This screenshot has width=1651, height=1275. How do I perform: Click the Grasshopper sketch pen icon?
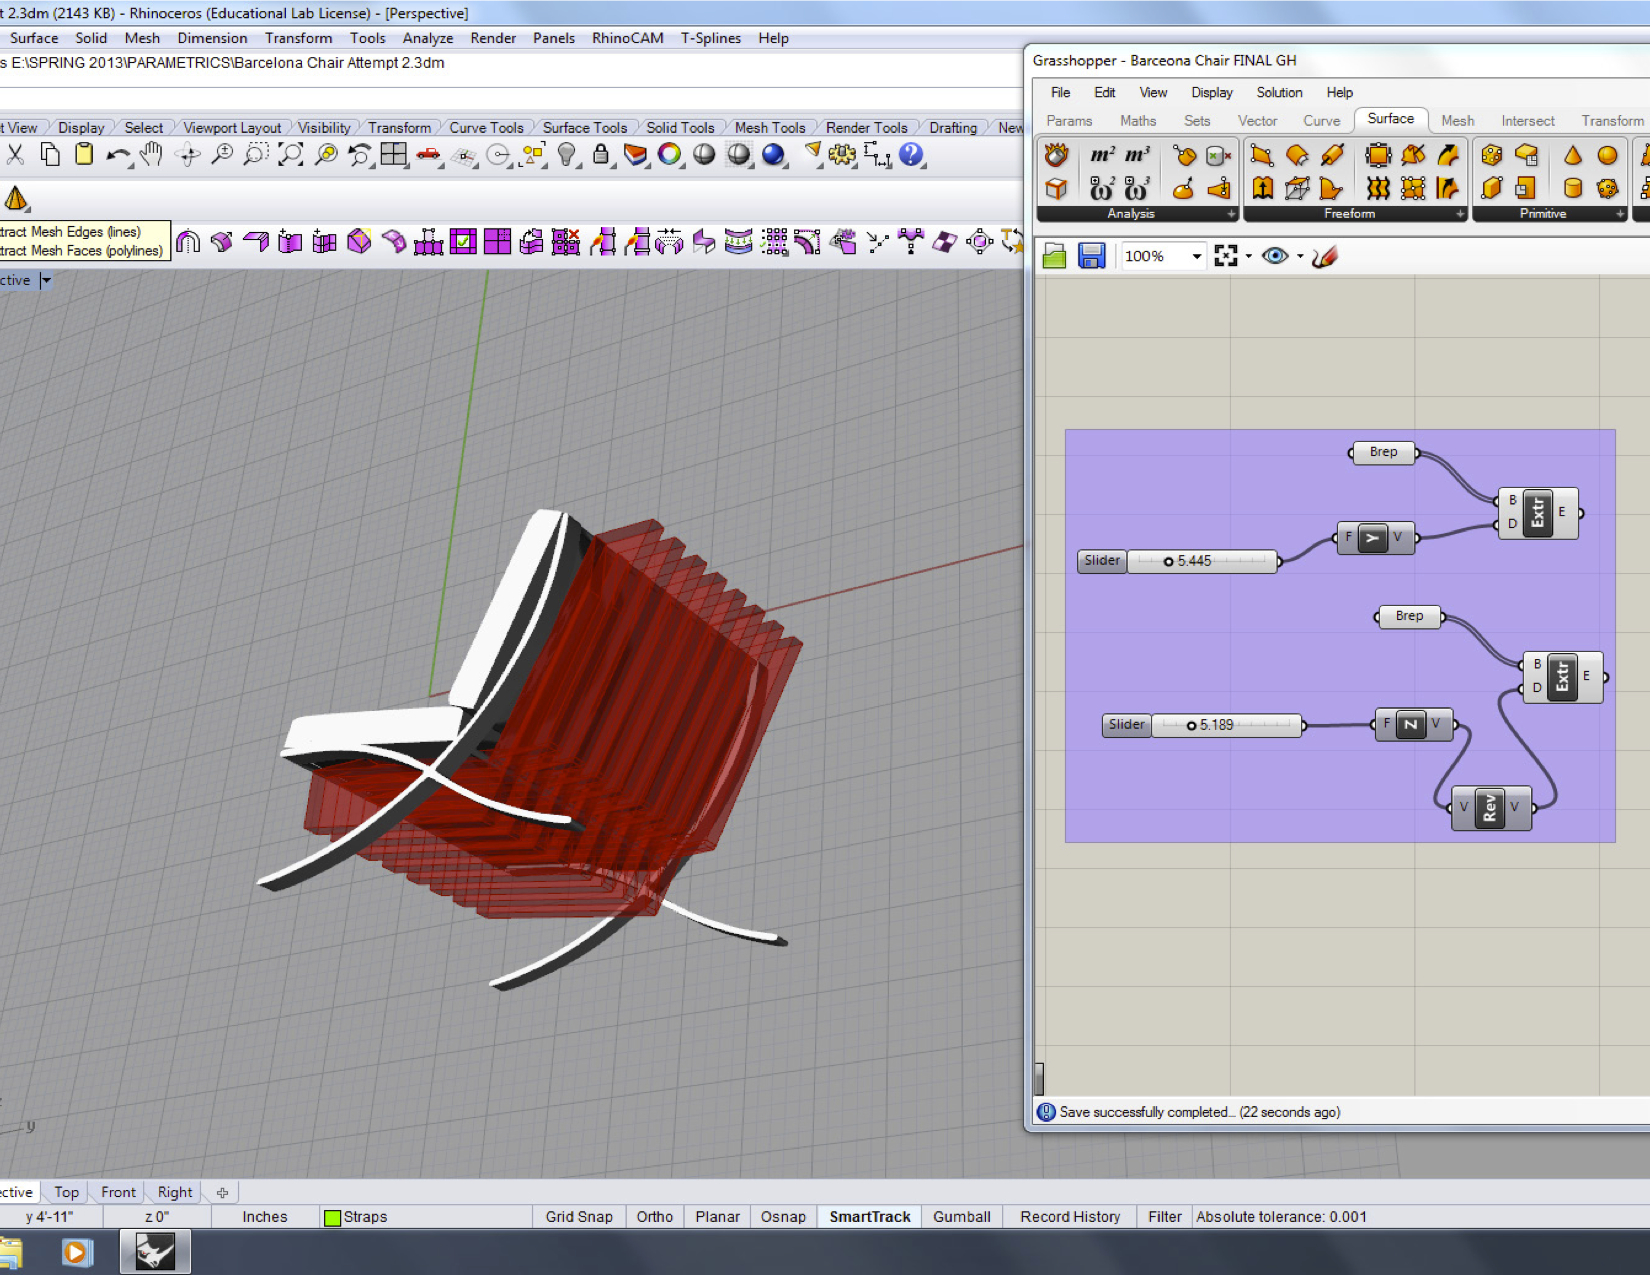pyautogui.click(x=1325, y=256)
